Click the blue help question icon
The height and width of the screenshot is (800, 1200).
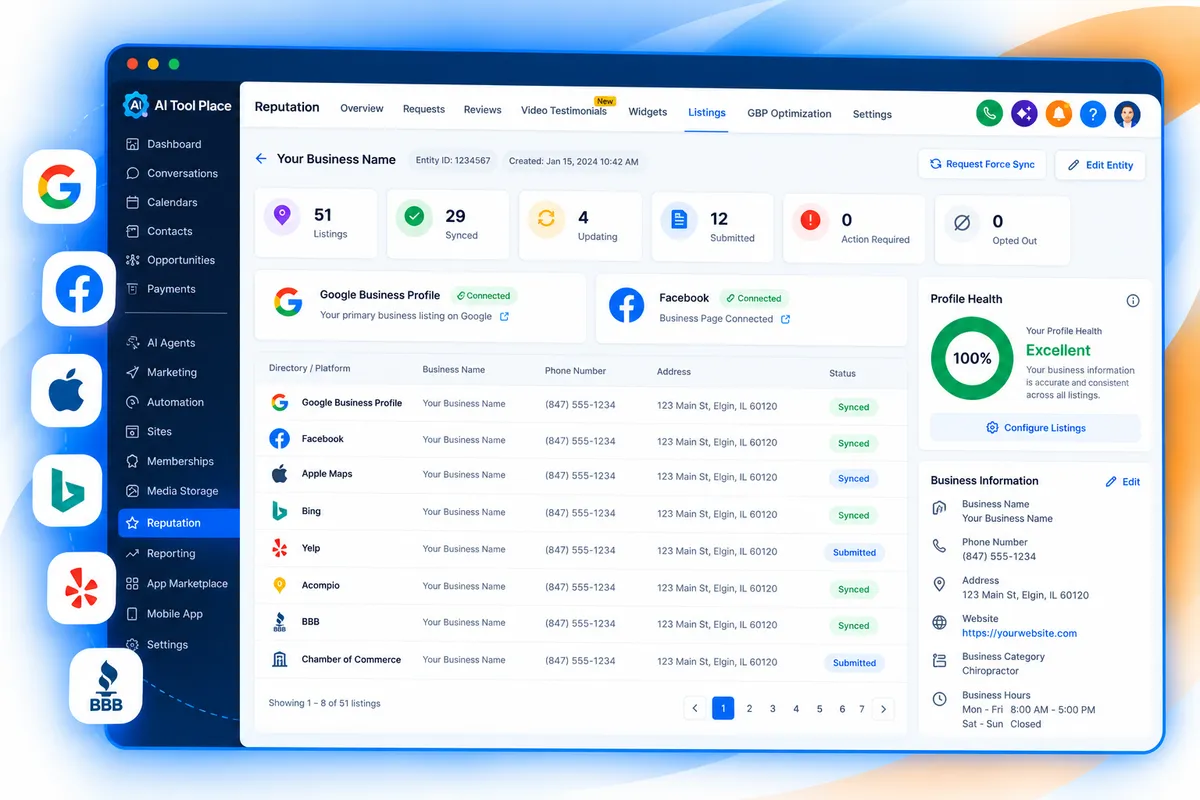point(1093,115)
